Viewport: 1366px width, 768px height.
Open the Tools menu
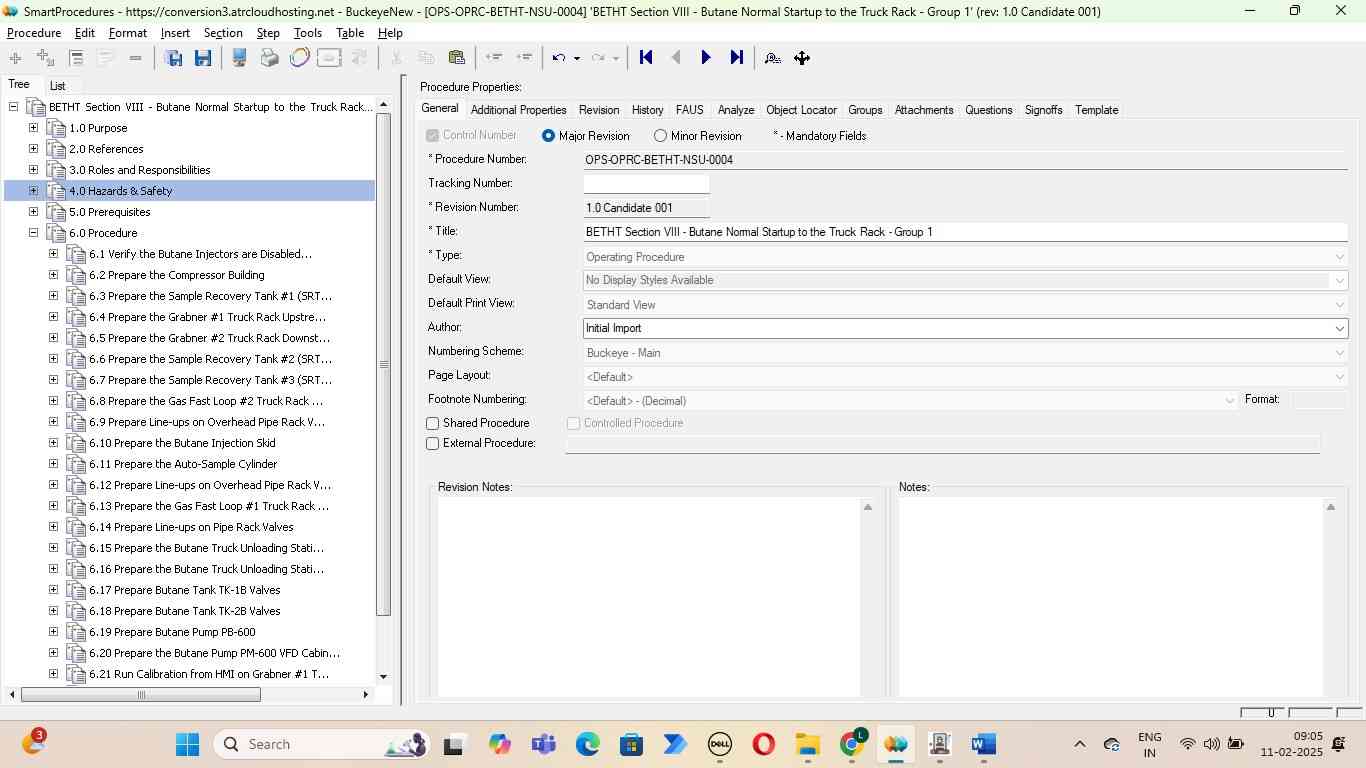307,33
